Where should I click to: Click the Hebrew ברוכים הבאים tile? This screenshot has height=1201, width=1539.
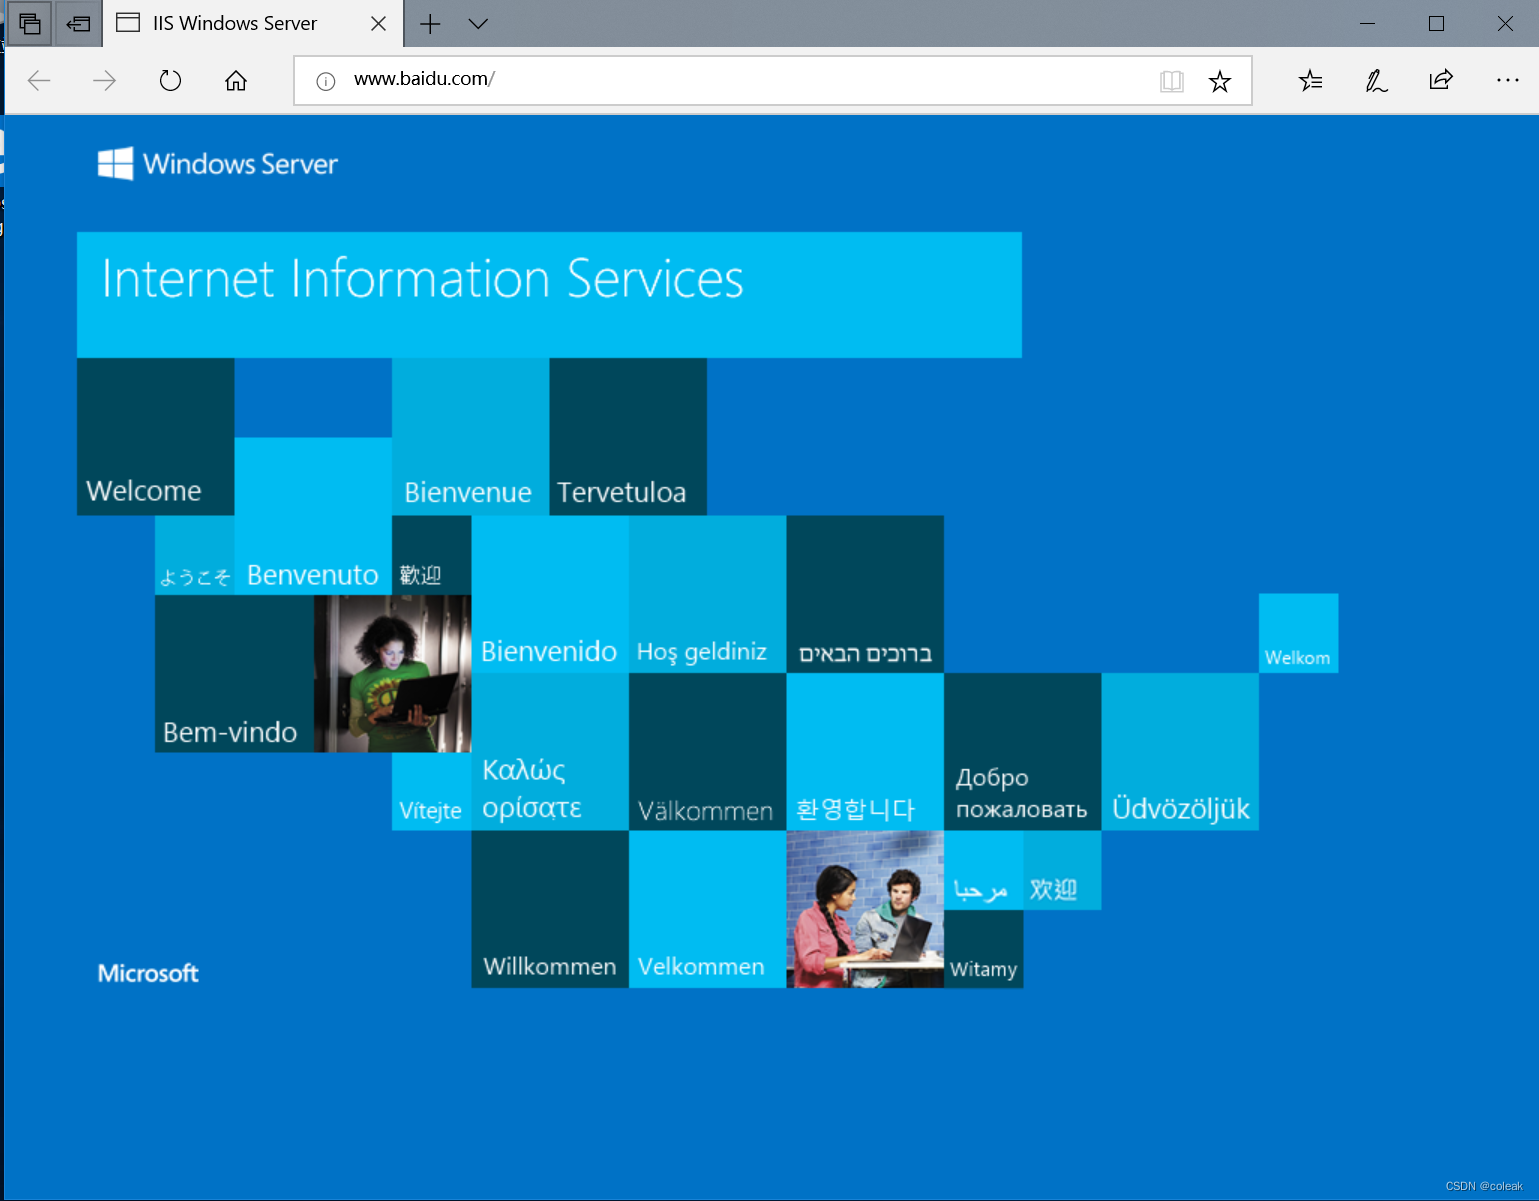click(865, 594)
